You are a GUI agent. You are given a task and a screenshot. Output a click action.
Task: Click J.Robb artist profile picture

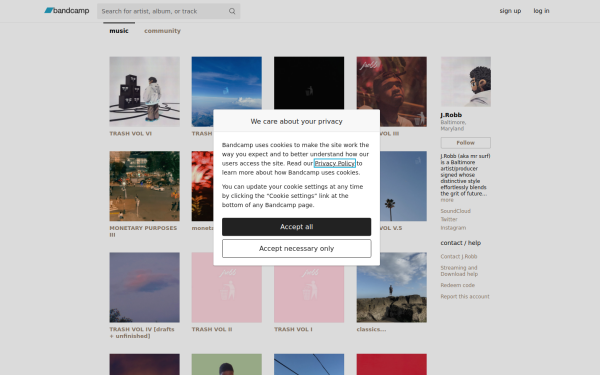(x=466, y=82)
